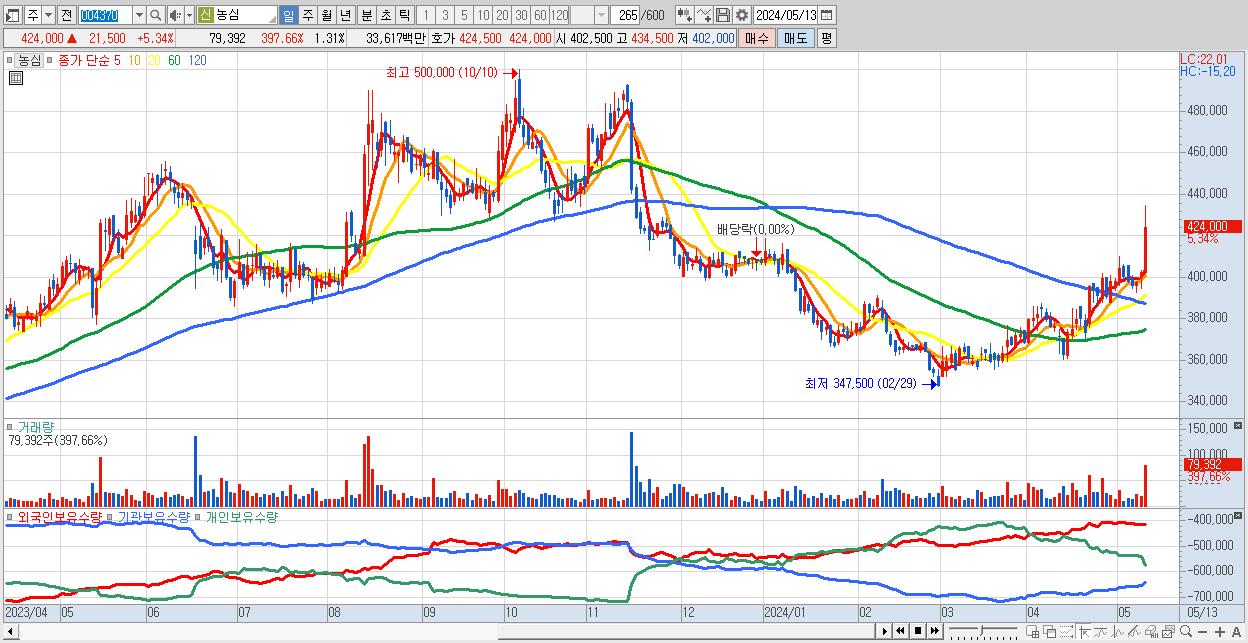1248x643 pixels.
Task: Click the 평 button
Action: coord(826,38)
